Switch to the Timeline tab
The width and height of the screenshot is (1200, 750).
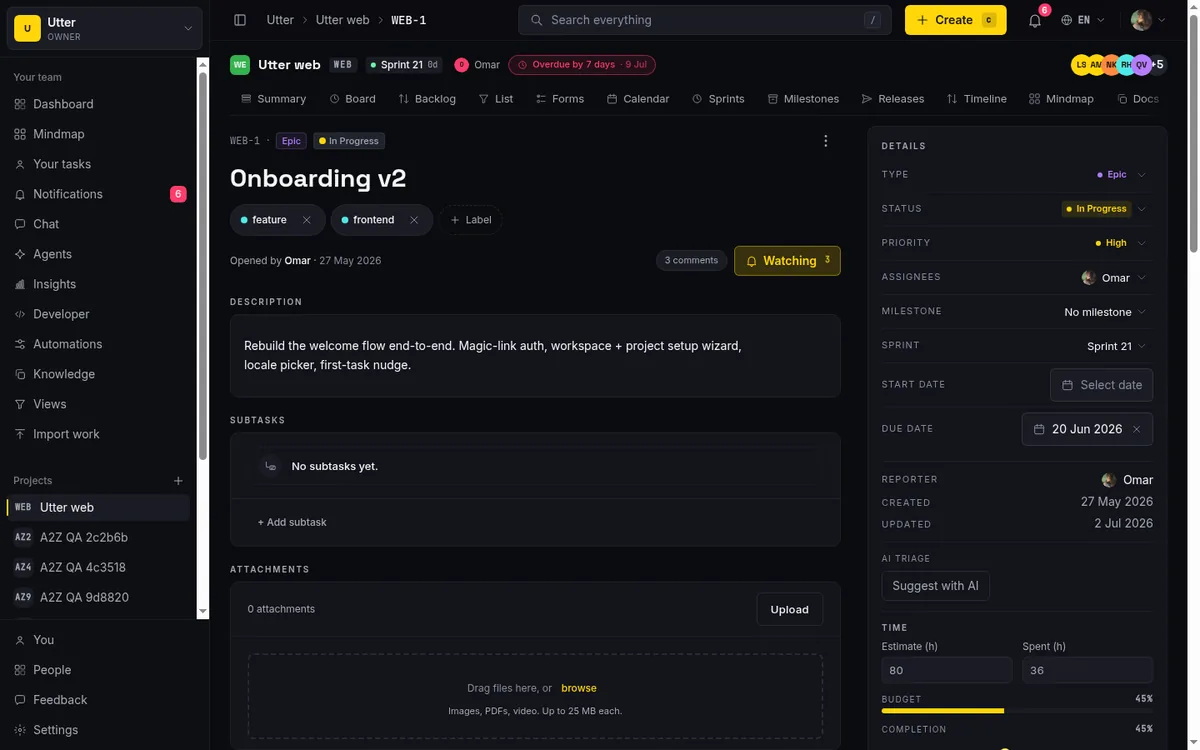[x=977, y=99]
